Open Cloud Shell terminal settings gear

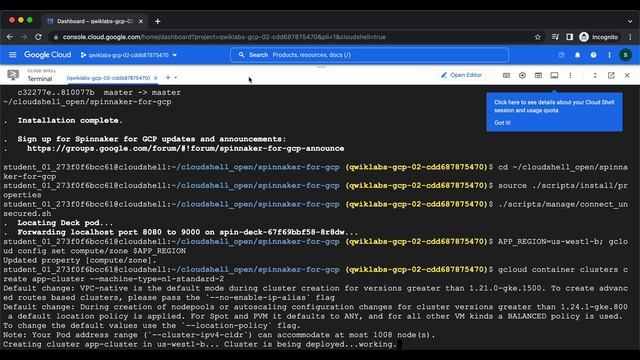[x=522, y=76]
